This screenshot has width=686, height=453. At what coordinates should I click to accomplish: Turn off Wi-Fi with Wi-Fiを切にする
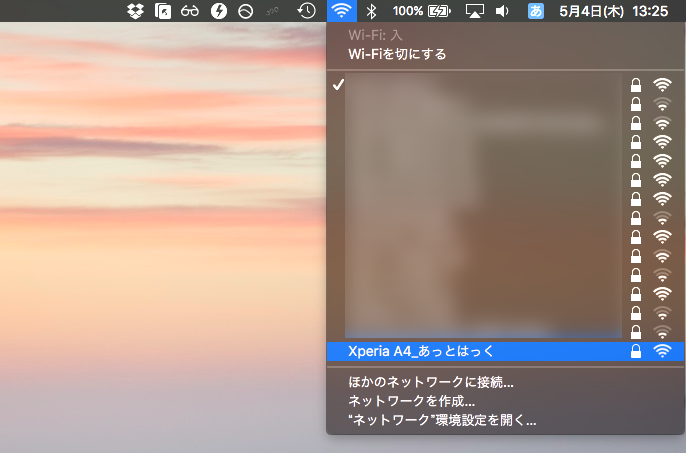click(x=397, y=54)
